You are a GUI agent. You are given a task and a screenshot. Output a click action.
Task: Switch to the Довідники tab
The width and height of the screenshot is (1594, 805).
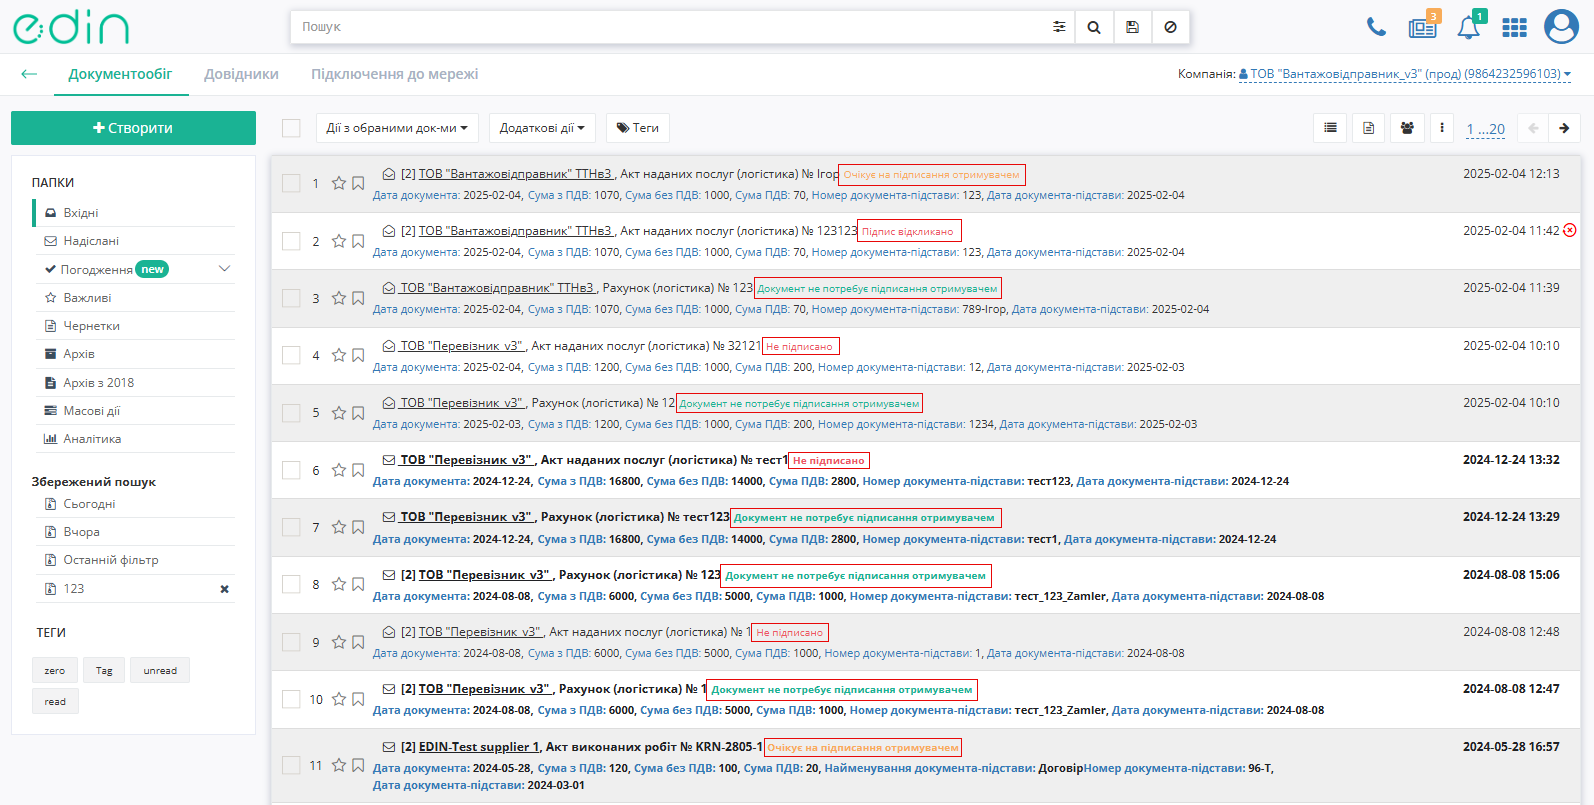pyautogui.click(x=241, y=74)
